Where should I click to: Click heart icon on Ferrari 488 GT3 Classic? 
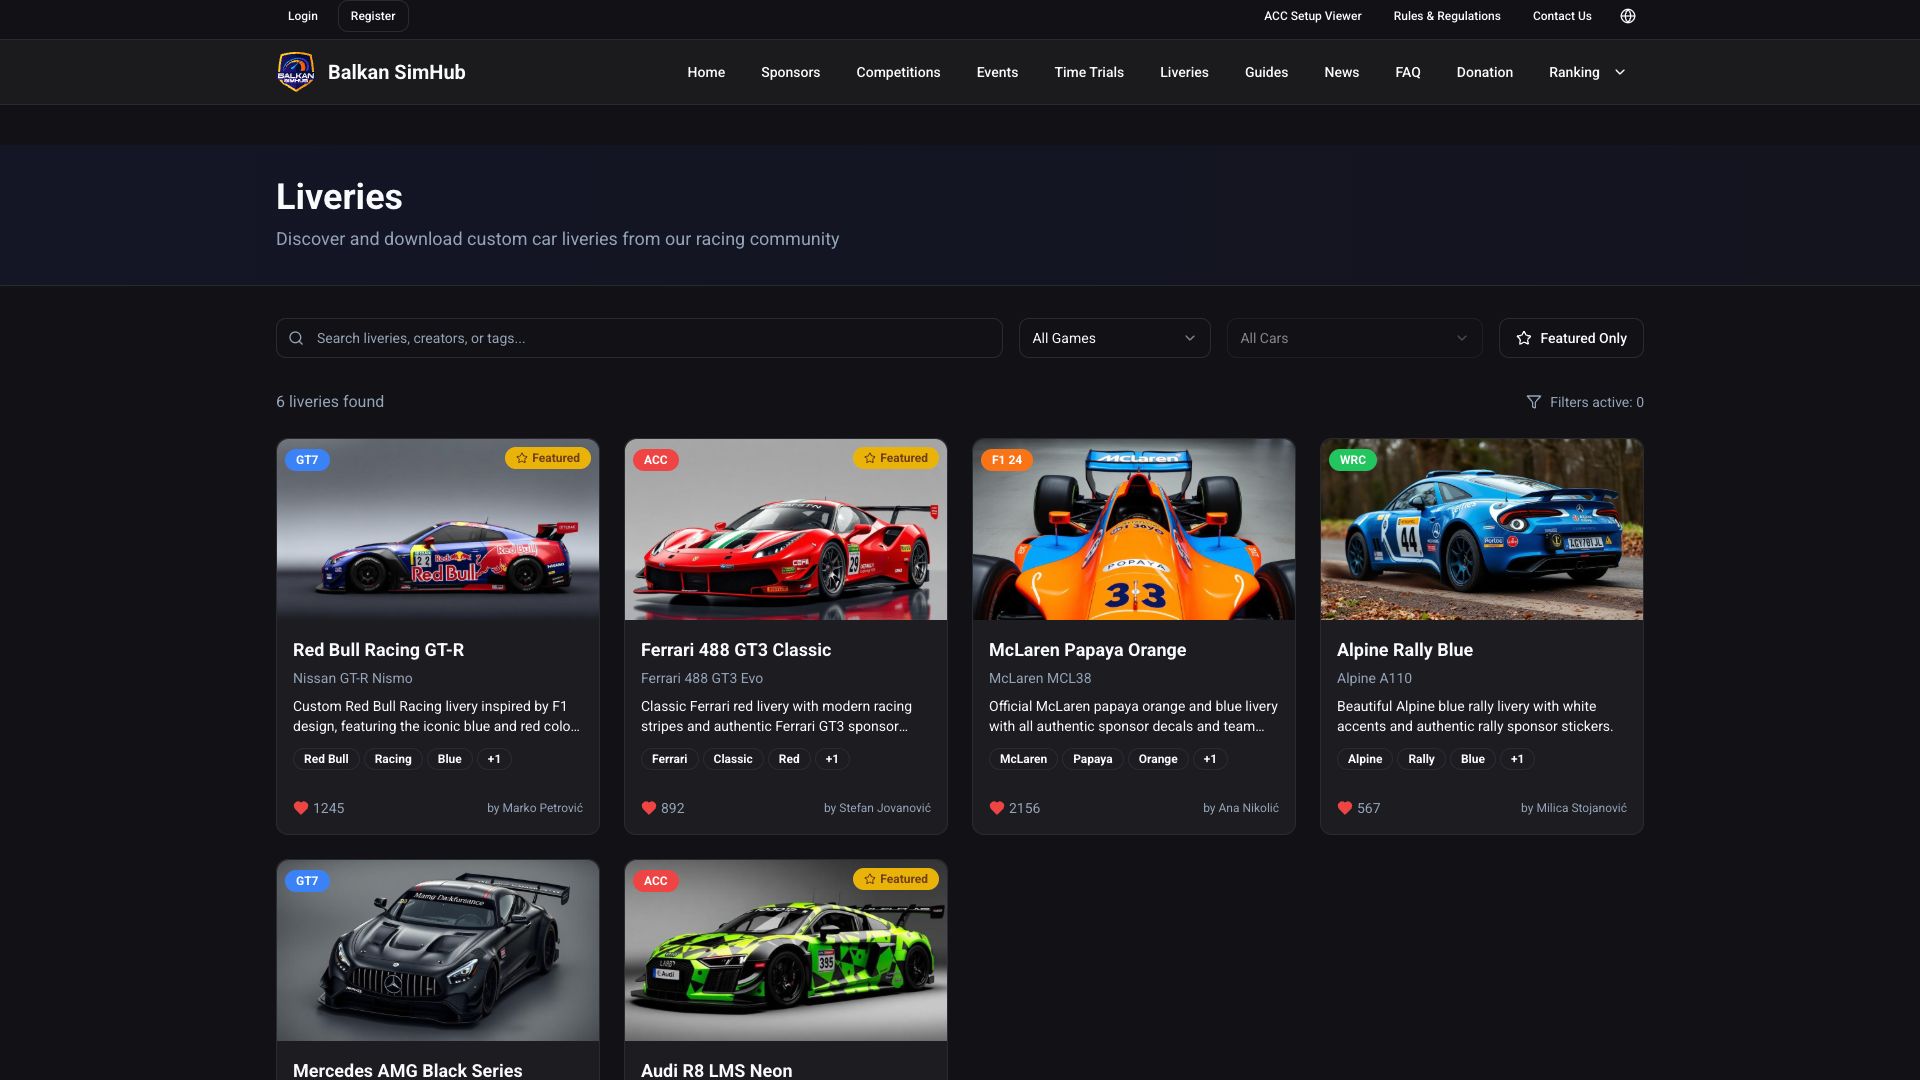(649, 808)
